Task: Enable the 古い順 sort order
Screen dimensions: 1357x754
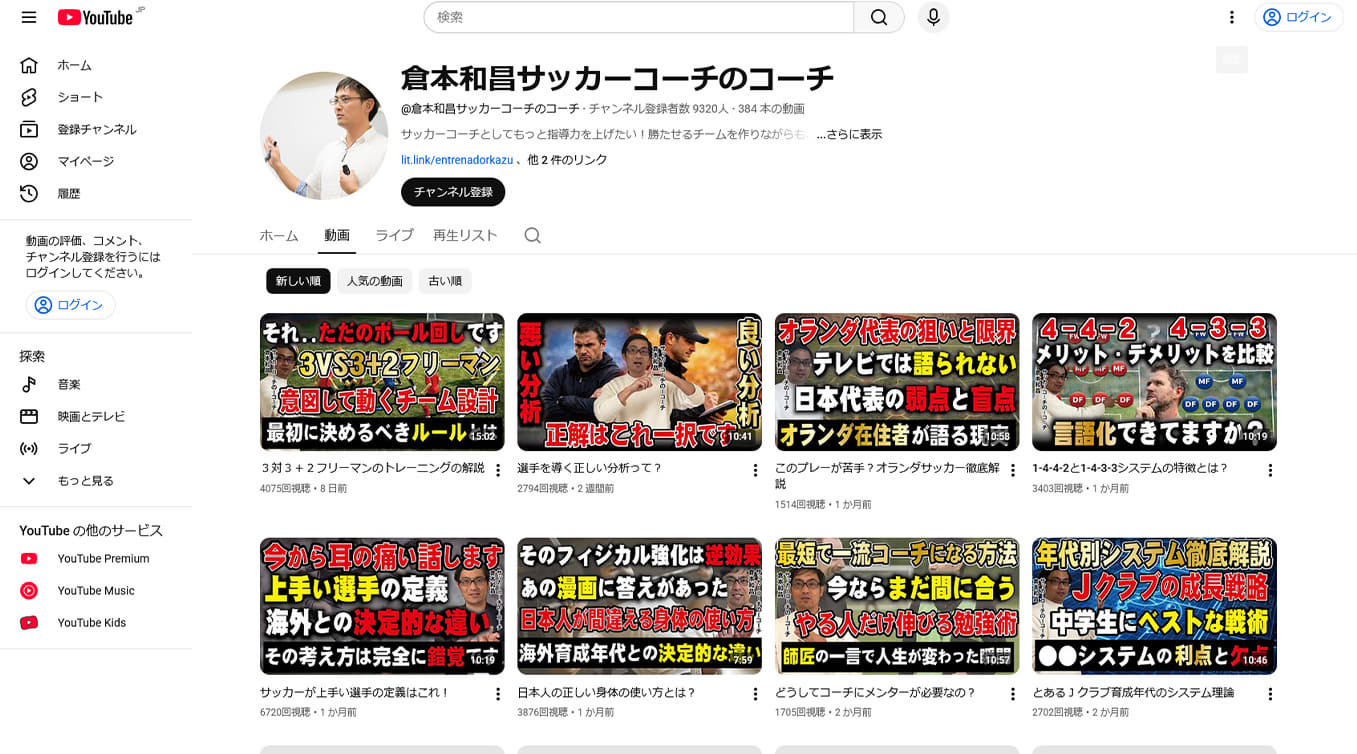Action: [x=444, y=281]
